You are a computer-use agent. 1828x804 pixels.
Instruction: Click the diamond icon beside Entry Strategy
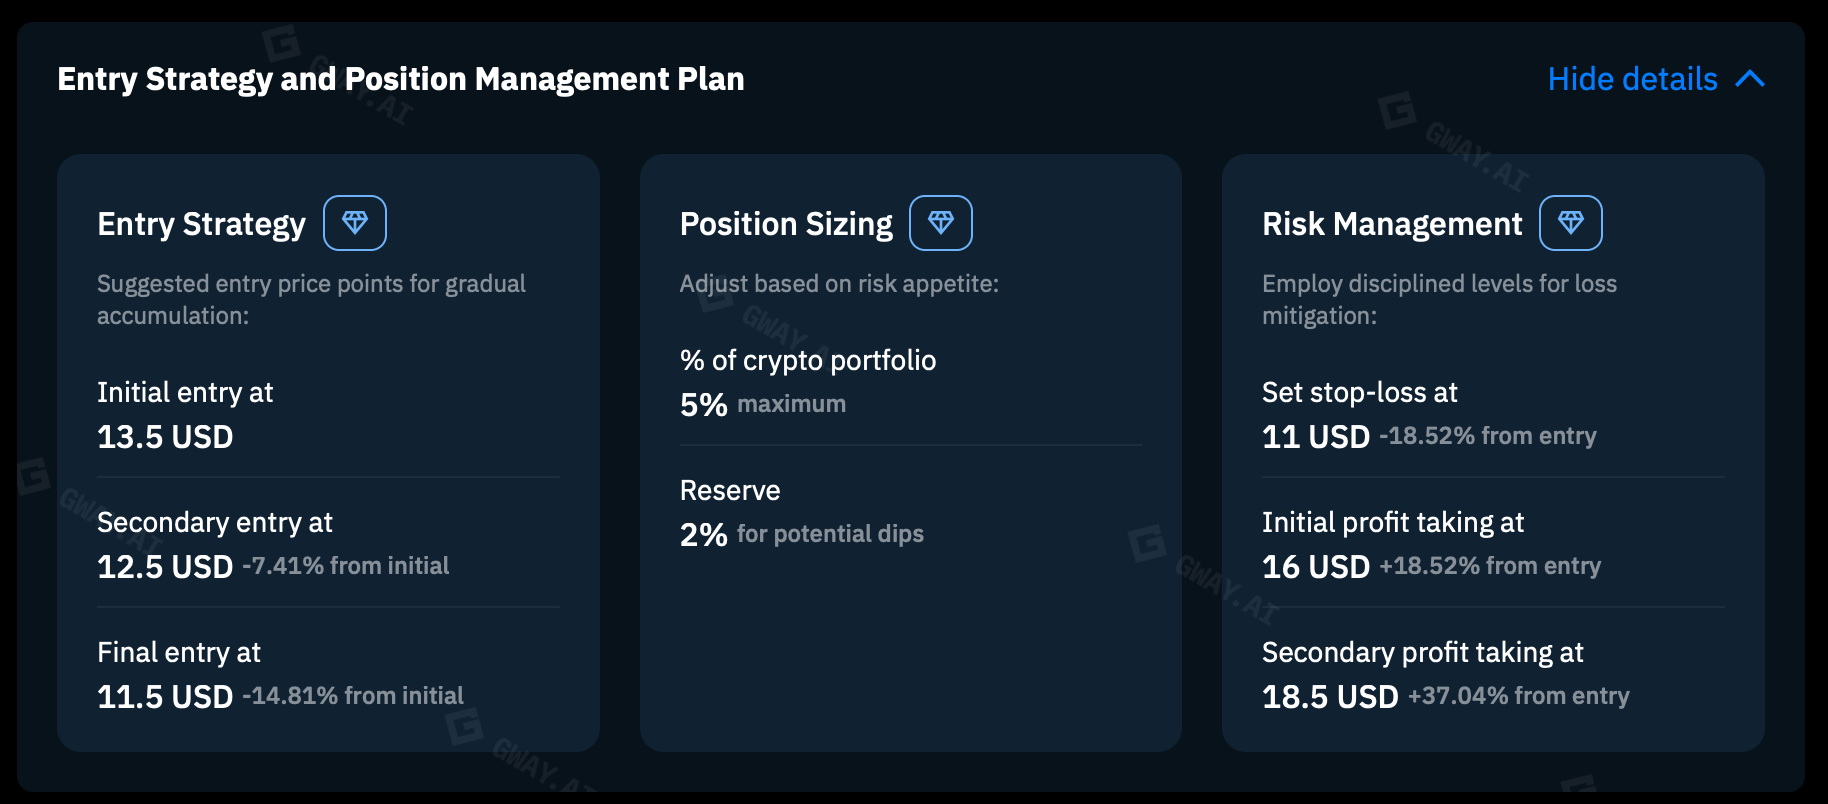[x=355, y=223]
